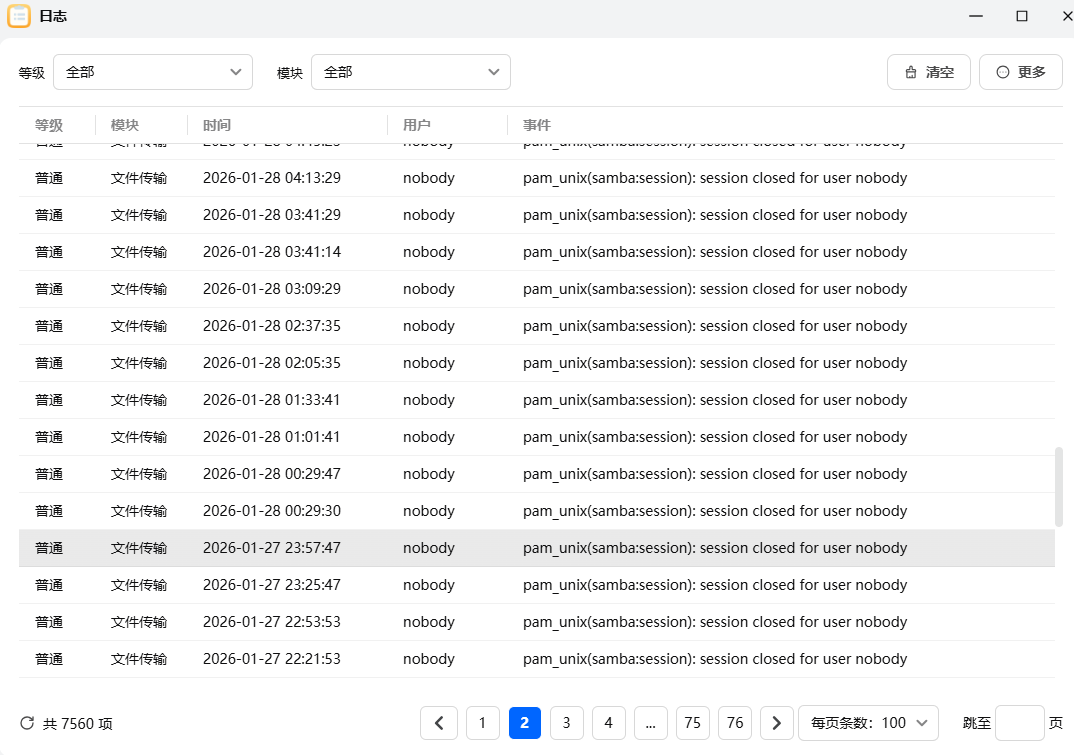This screenshot has width=1074, height=755.
Task: Go to page 75
Action: click(x=692, y=723)
